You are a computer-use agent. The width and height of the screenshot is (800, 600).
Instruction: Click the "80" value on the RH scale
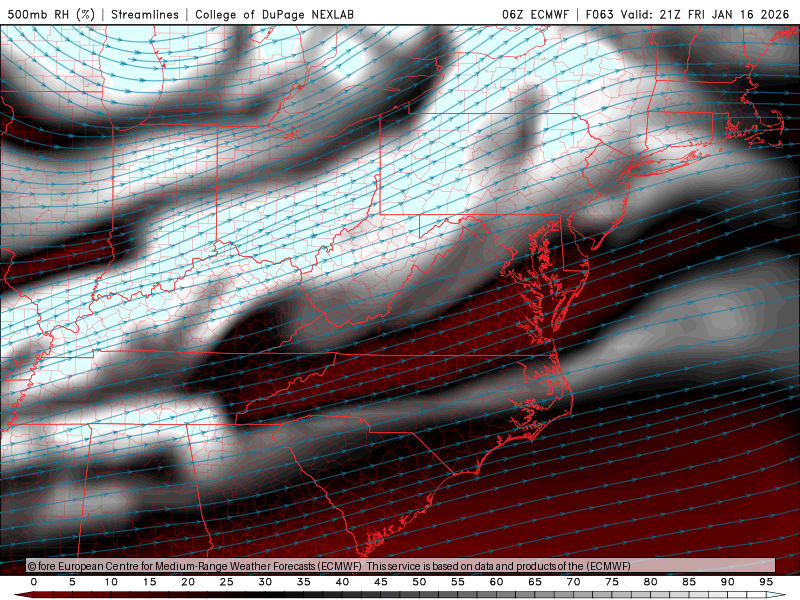(x=651, y=582)
